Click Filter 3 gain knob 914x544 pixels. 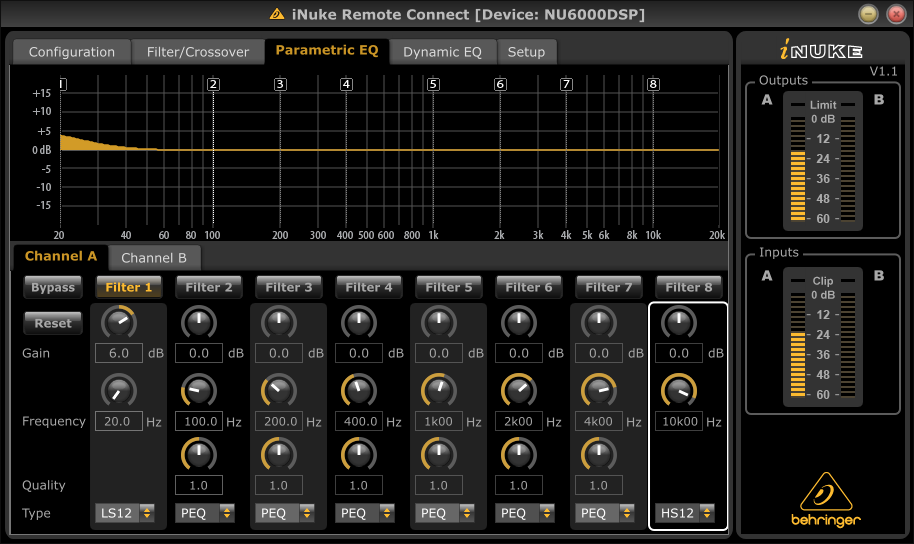coord(279,322)
